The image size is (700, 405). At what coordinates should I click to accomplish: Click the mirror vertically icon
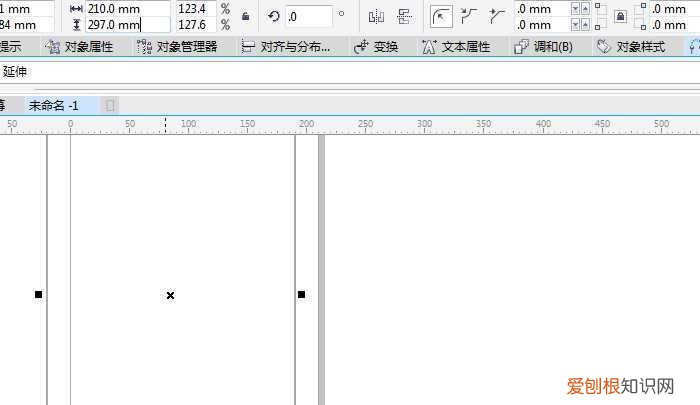tap(404, 16)
